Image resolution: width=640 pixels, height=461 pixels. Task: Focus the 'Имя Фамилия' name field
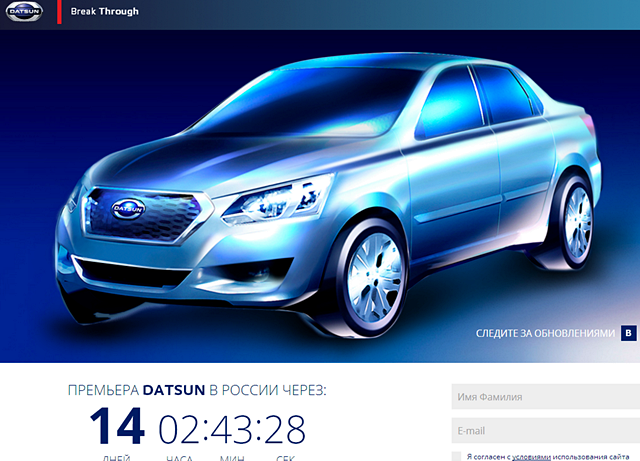coord(545,397)
